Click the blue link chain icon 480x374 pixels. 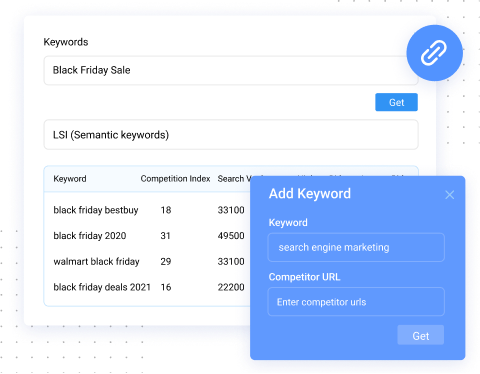pyautogui.click(x=434, y=53)
